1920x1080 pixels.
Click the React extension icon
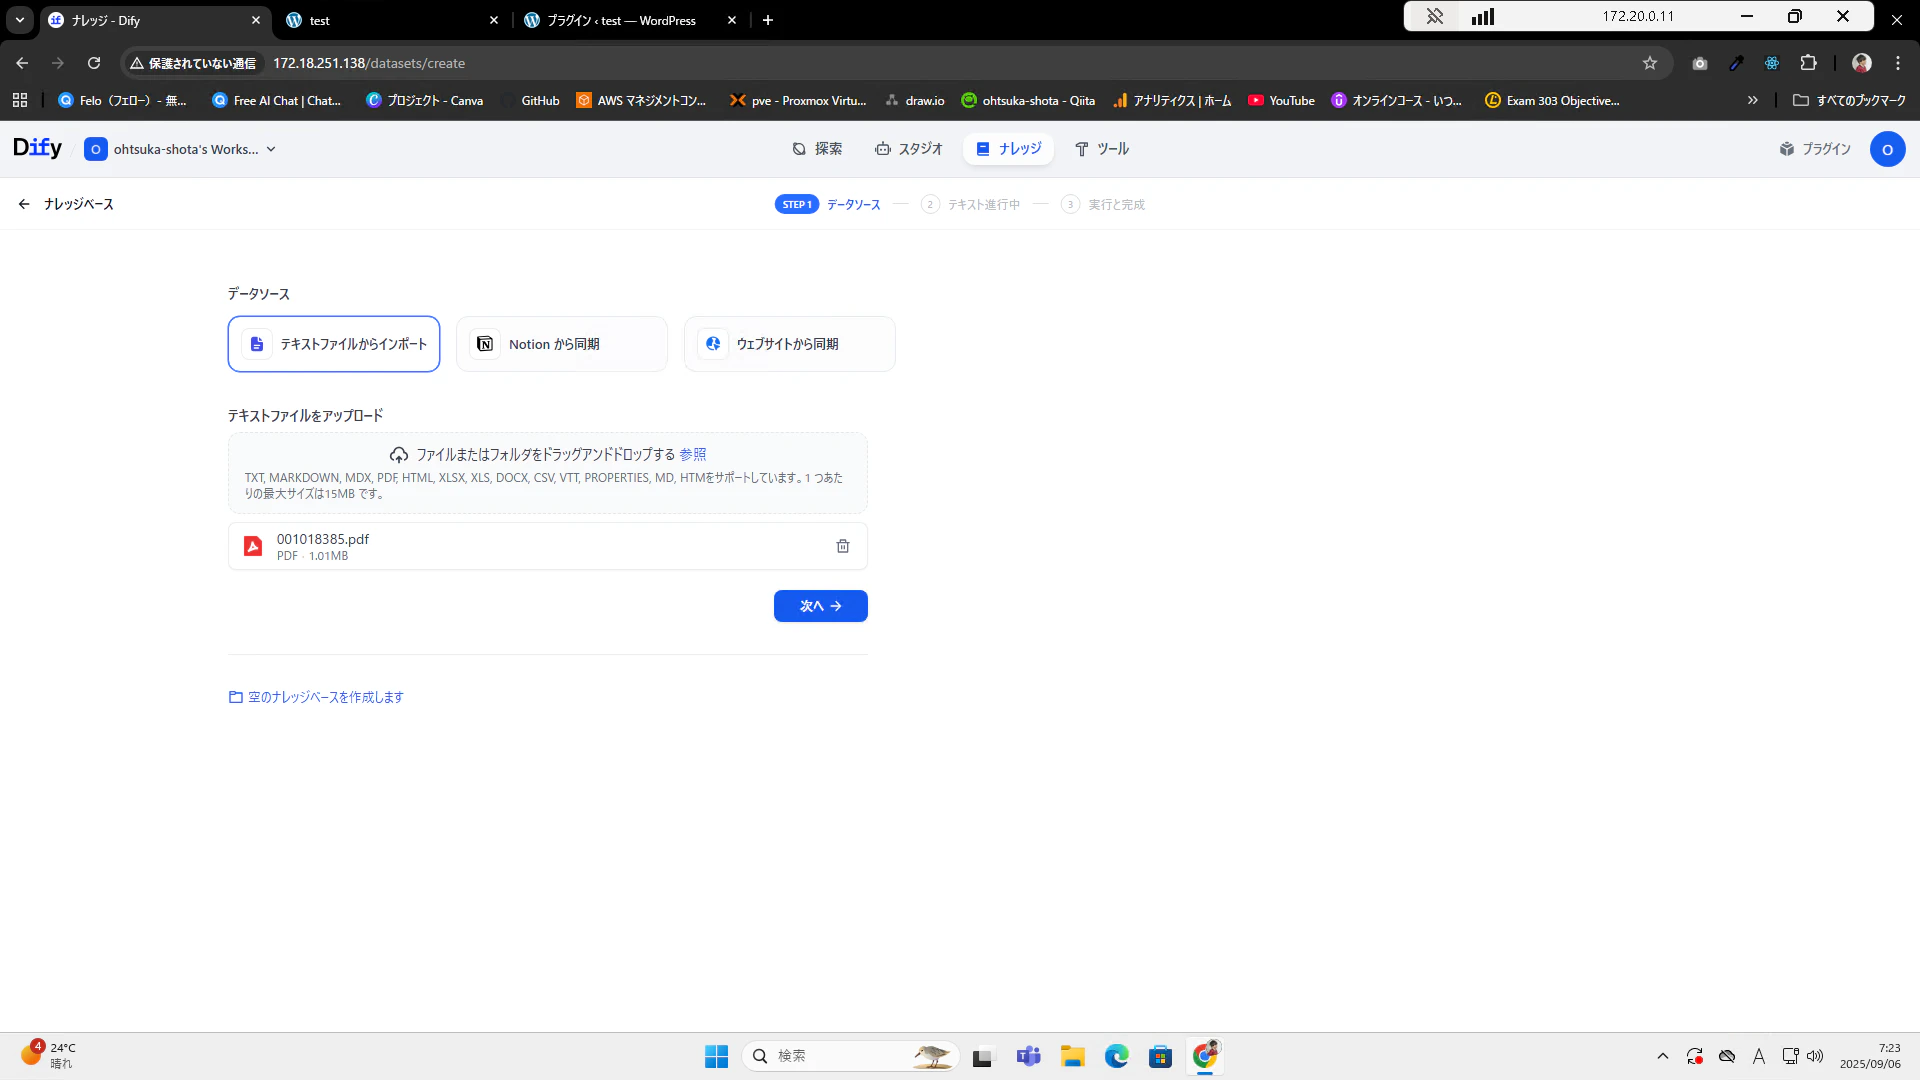[1772, 63]
